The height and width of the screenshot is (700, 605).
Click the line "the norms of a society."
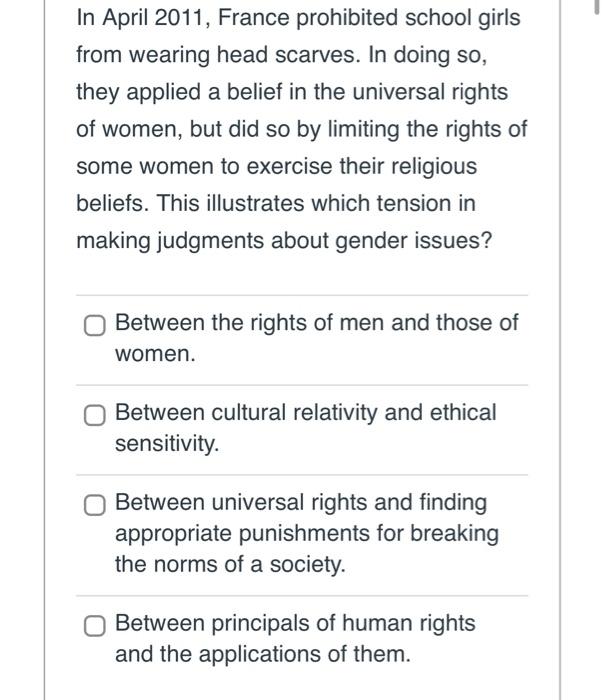tap(230, 564)
